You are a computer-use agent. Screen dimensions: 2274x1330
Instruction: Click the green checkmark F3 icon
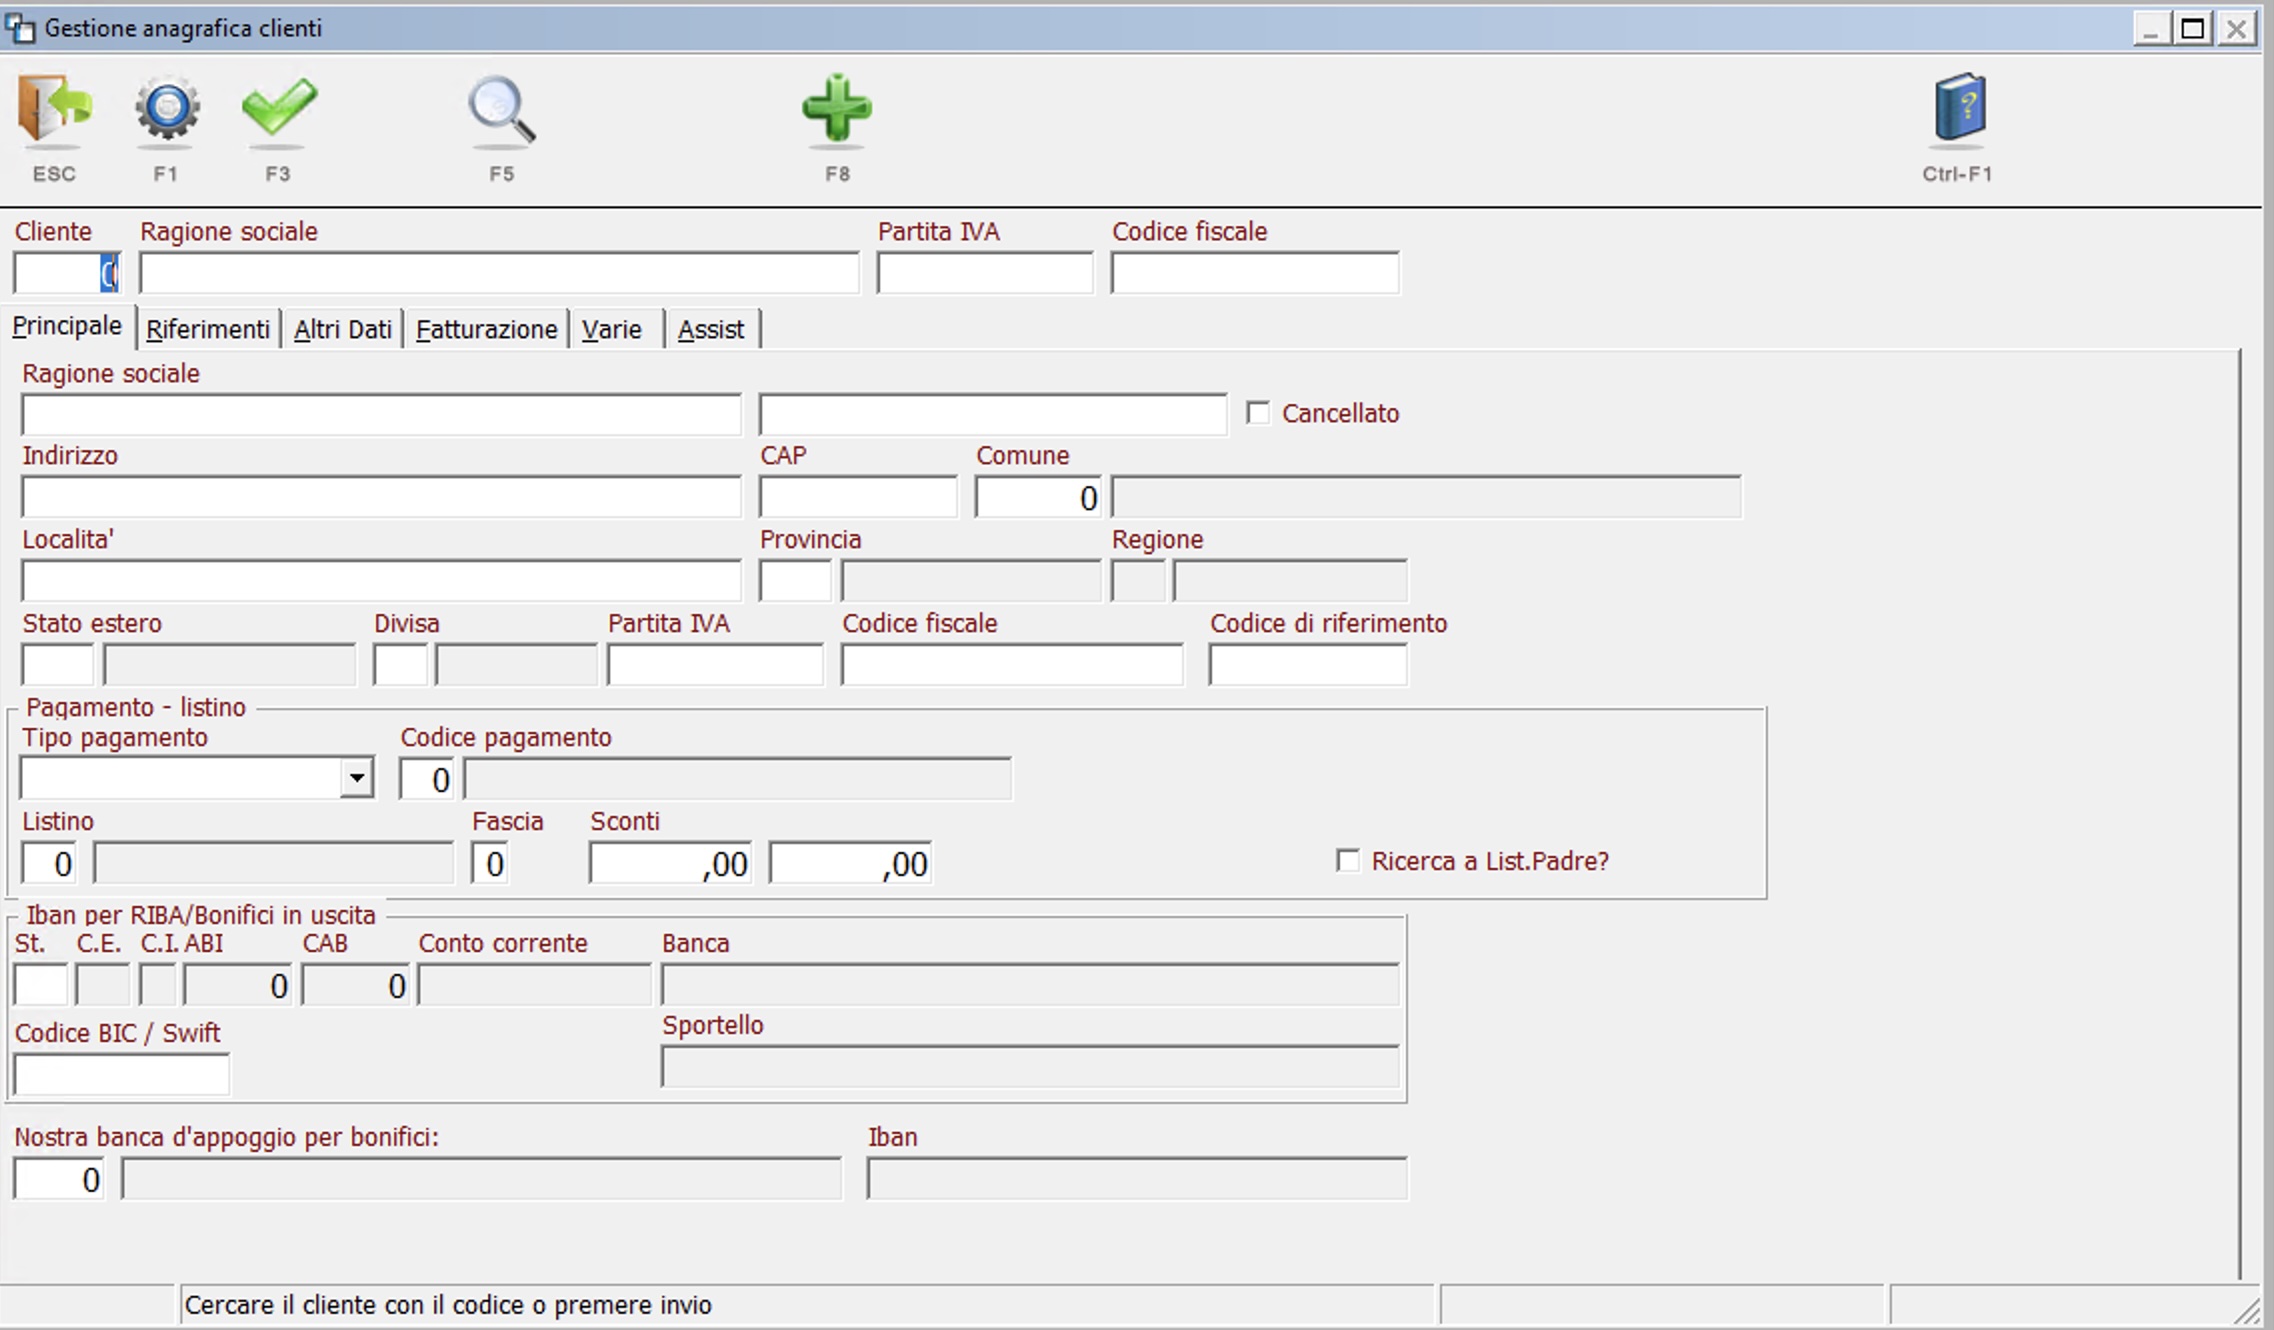(x=278, y=108)
